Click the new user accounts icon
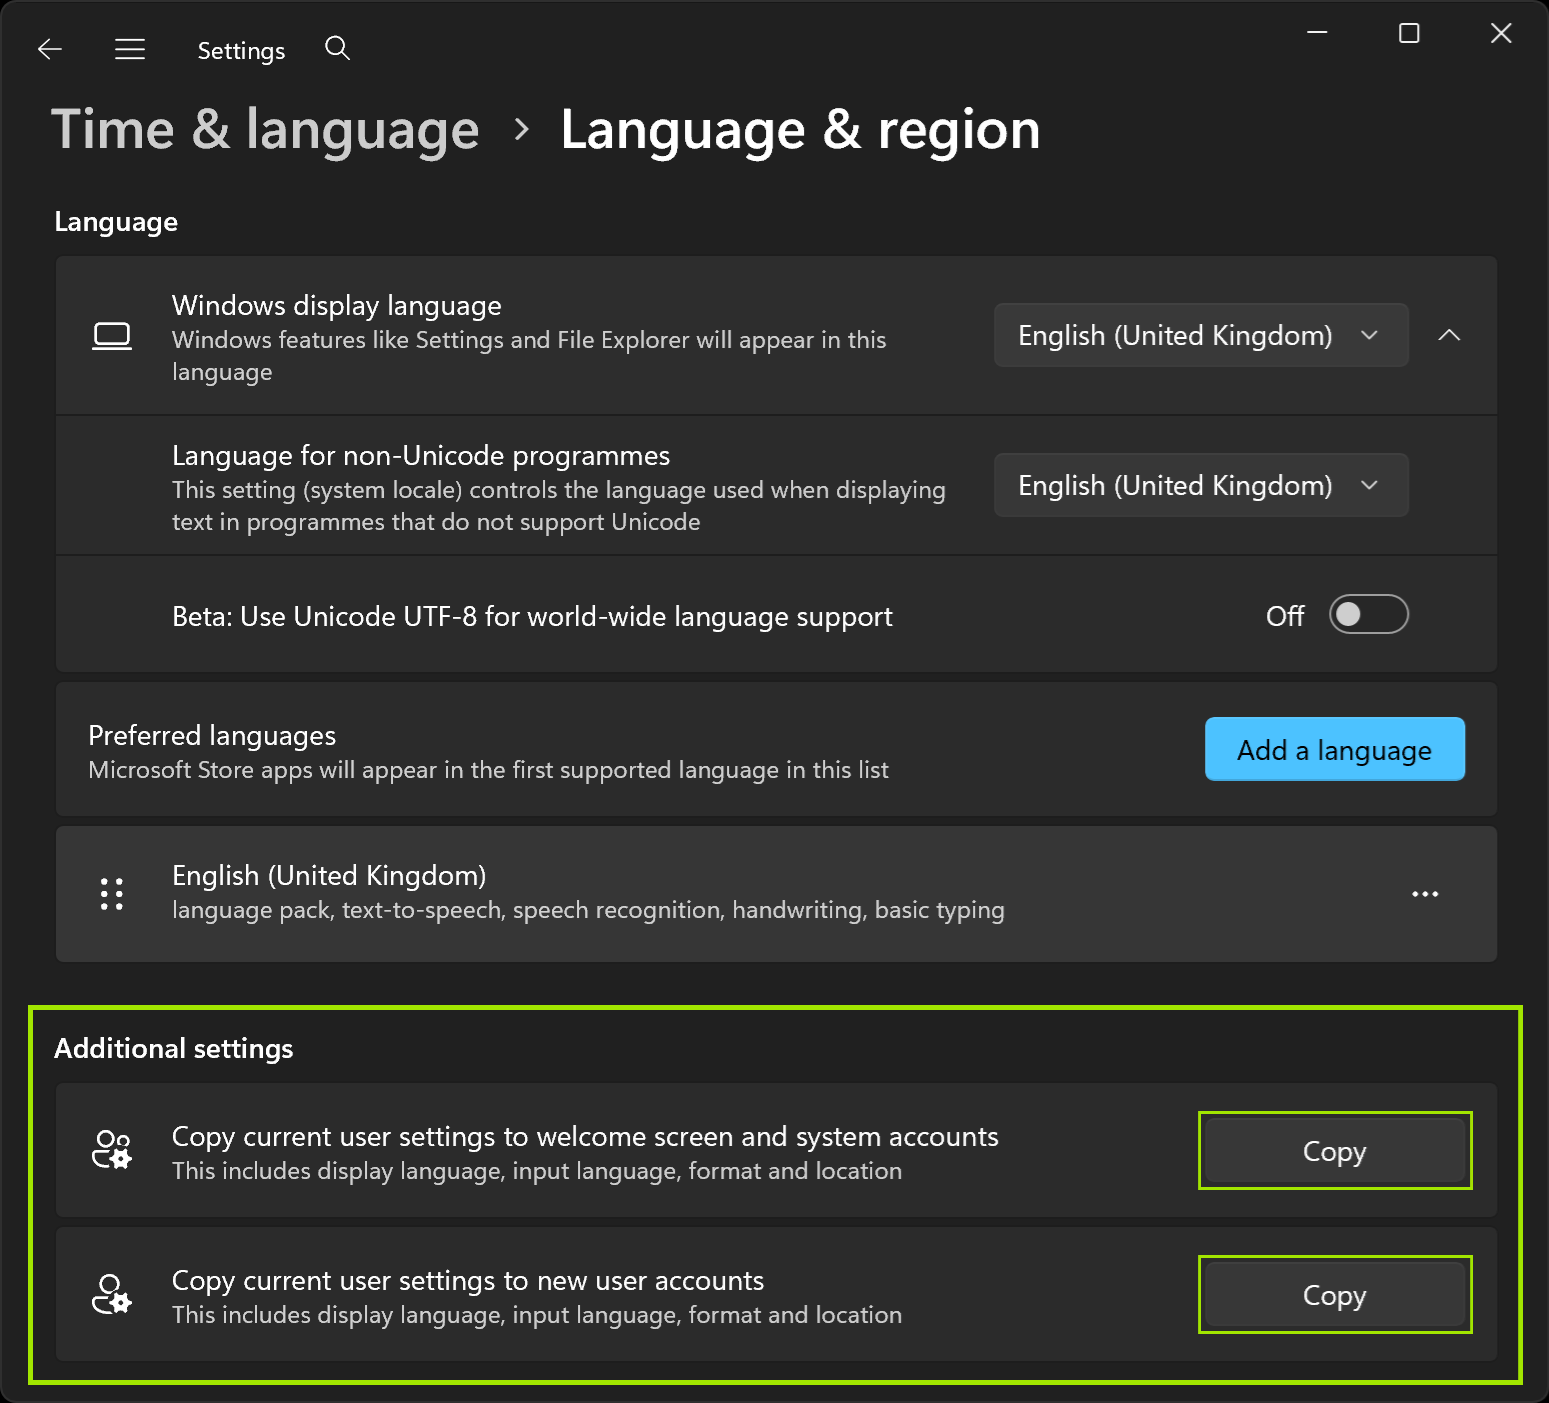1549x1403 pixels. pyautogui.click(x=111, y=1295)
